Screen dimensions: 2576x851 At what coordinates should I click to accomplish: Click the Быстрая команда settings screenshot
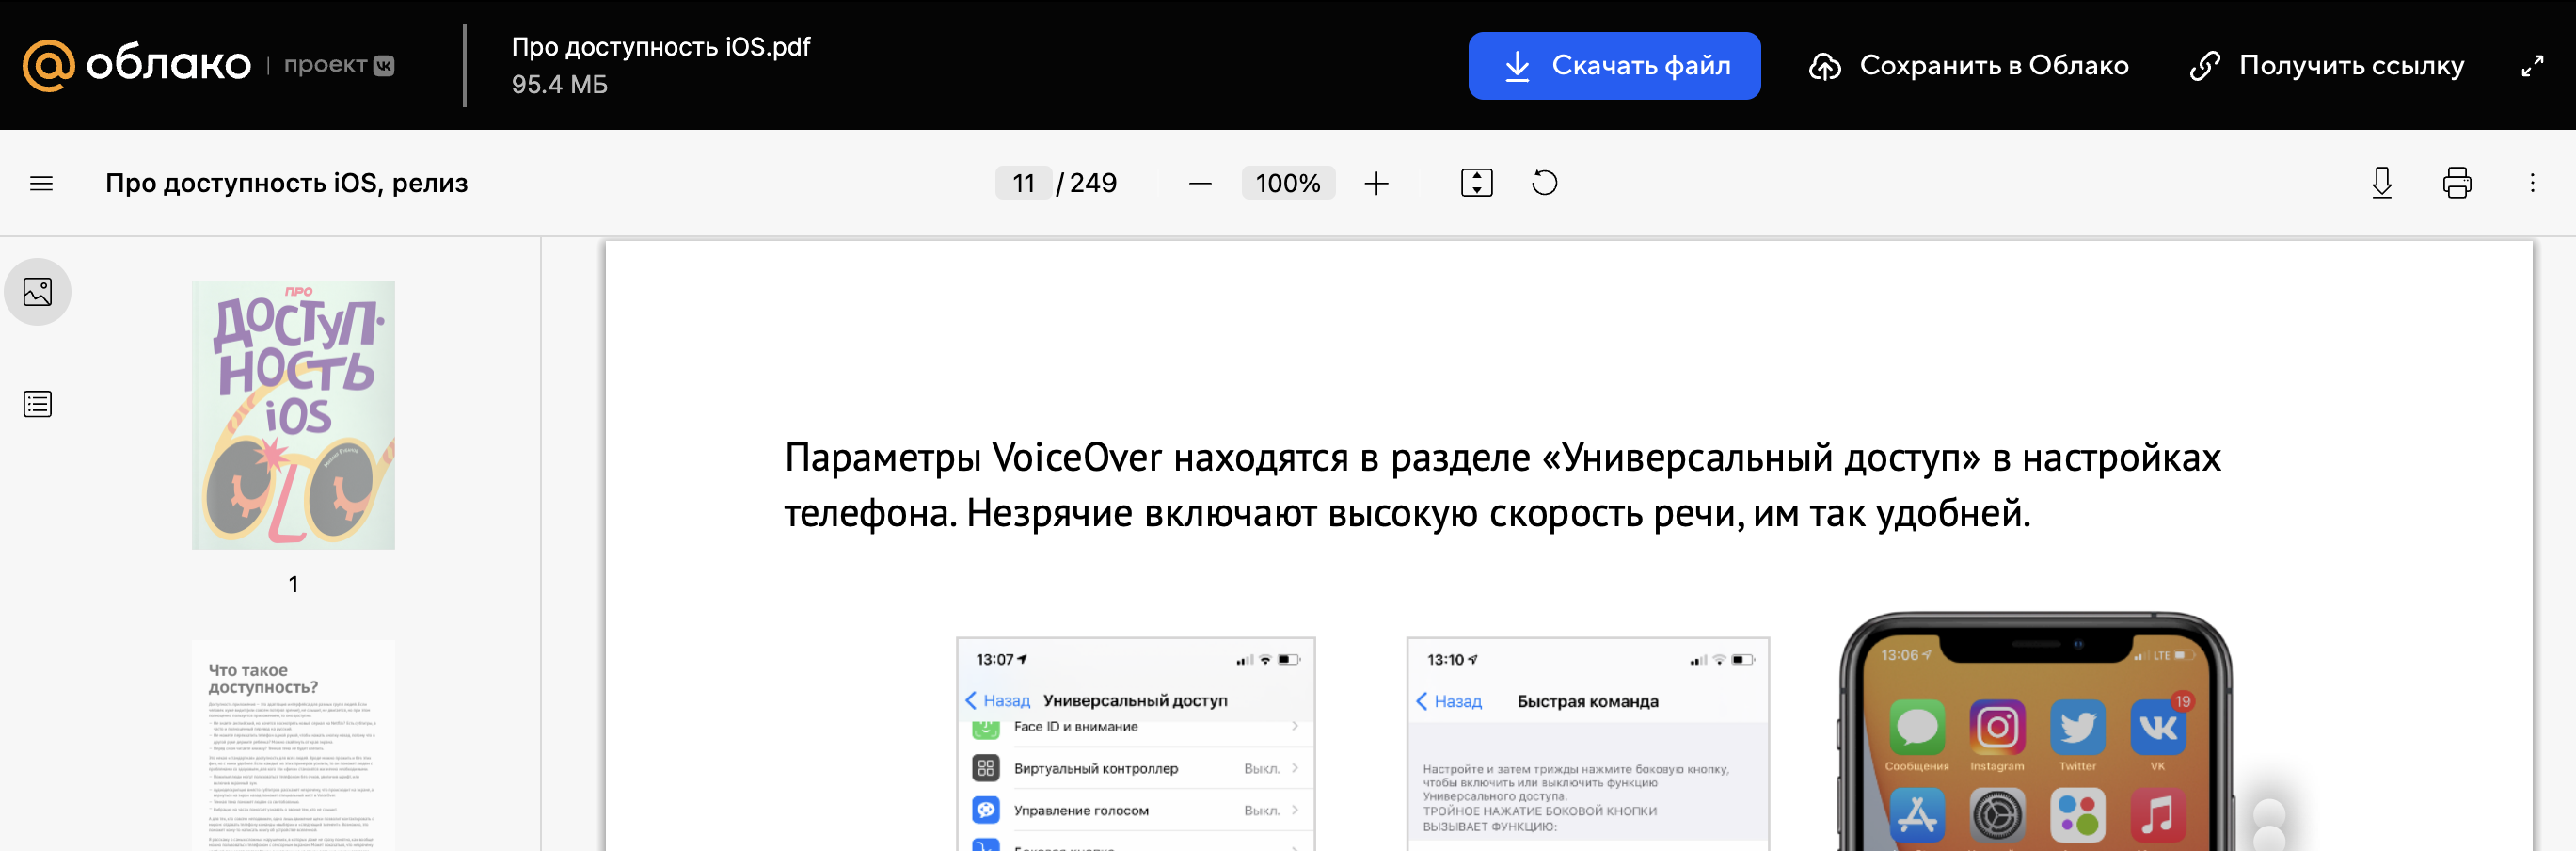(1588, 744)
